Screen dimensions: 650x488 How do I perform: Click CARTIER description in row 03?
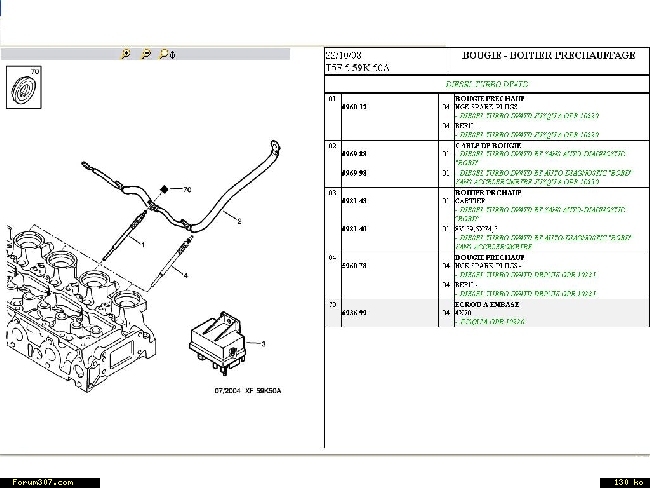click(x=470, y=201)
